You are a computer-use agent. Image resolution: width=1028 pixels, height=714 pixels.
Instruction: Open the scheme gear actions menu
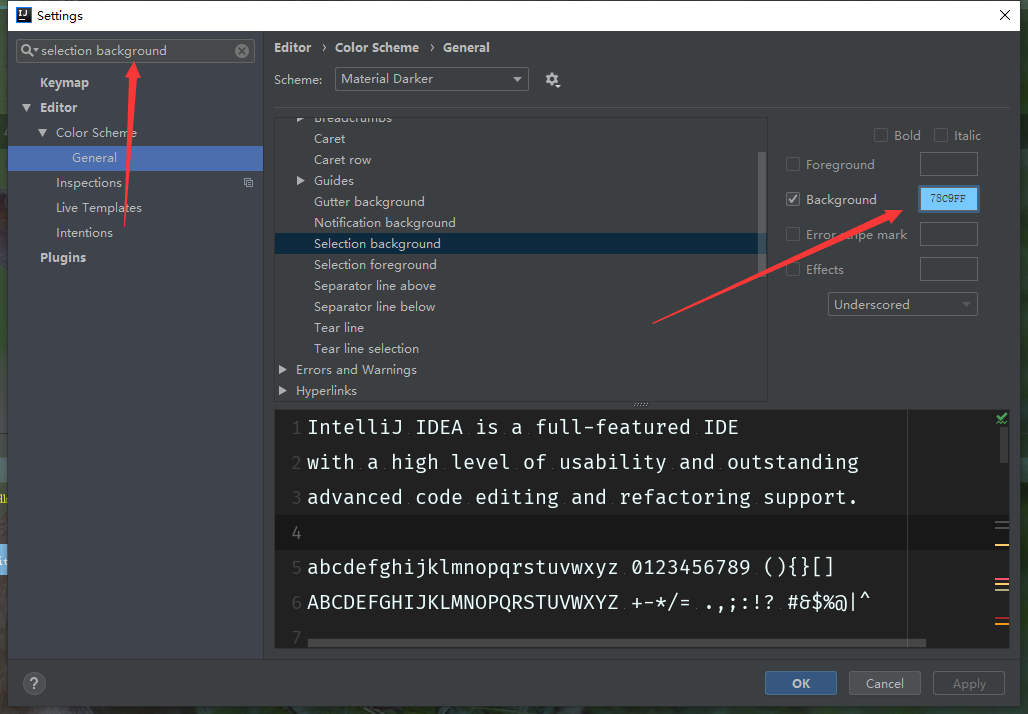(x=553, y=80)
